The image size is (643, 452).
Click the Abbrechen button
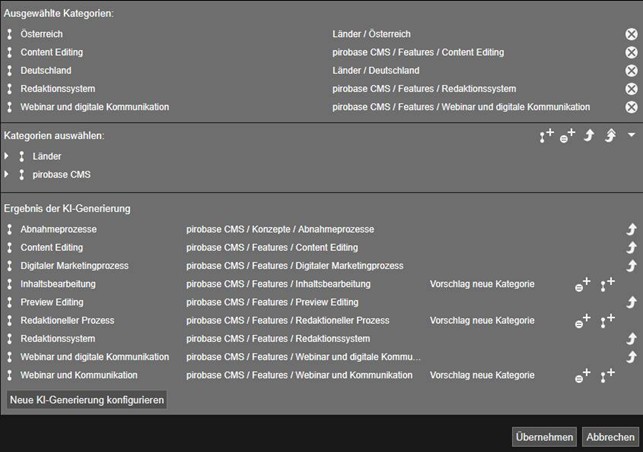(x=610, y=437)
